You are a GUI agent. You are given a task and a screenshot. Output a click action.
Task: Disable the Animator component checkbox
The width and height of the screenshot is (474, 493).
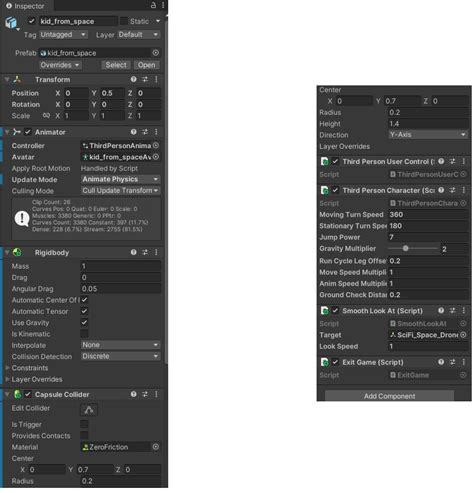click(28, 132)
